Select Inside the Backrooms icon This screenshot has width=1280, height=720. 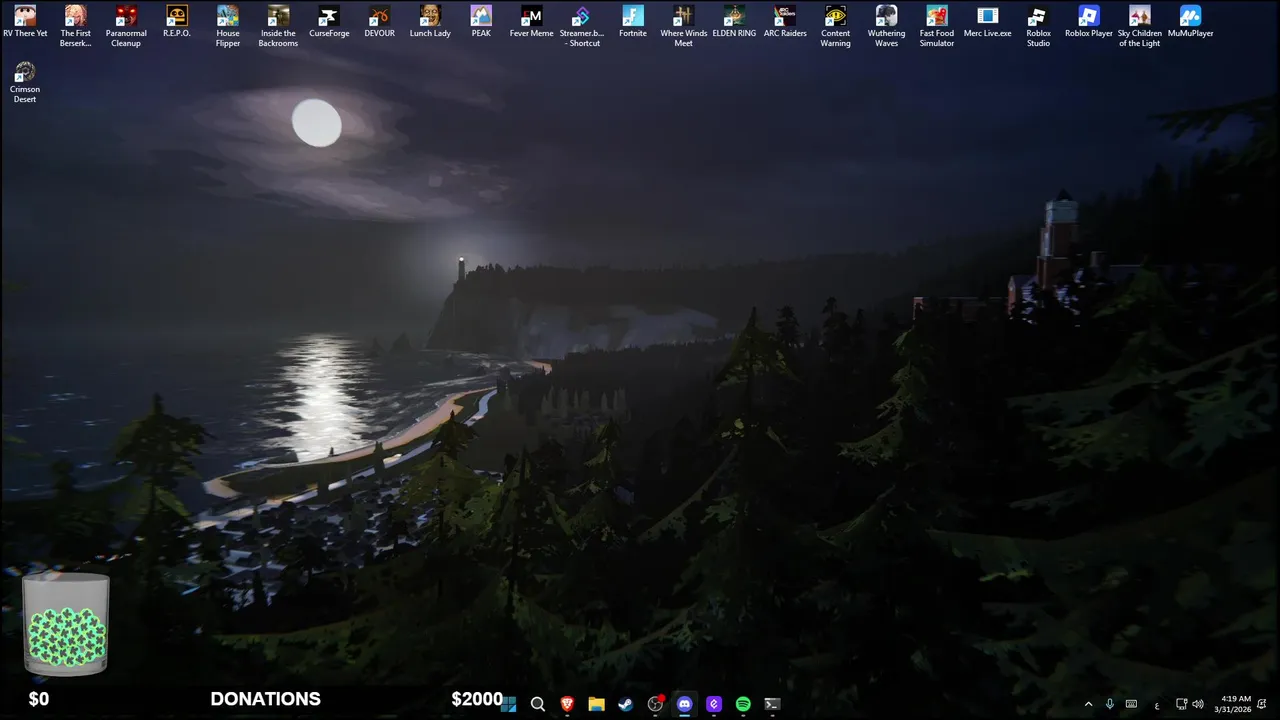[x=278, y=25]
